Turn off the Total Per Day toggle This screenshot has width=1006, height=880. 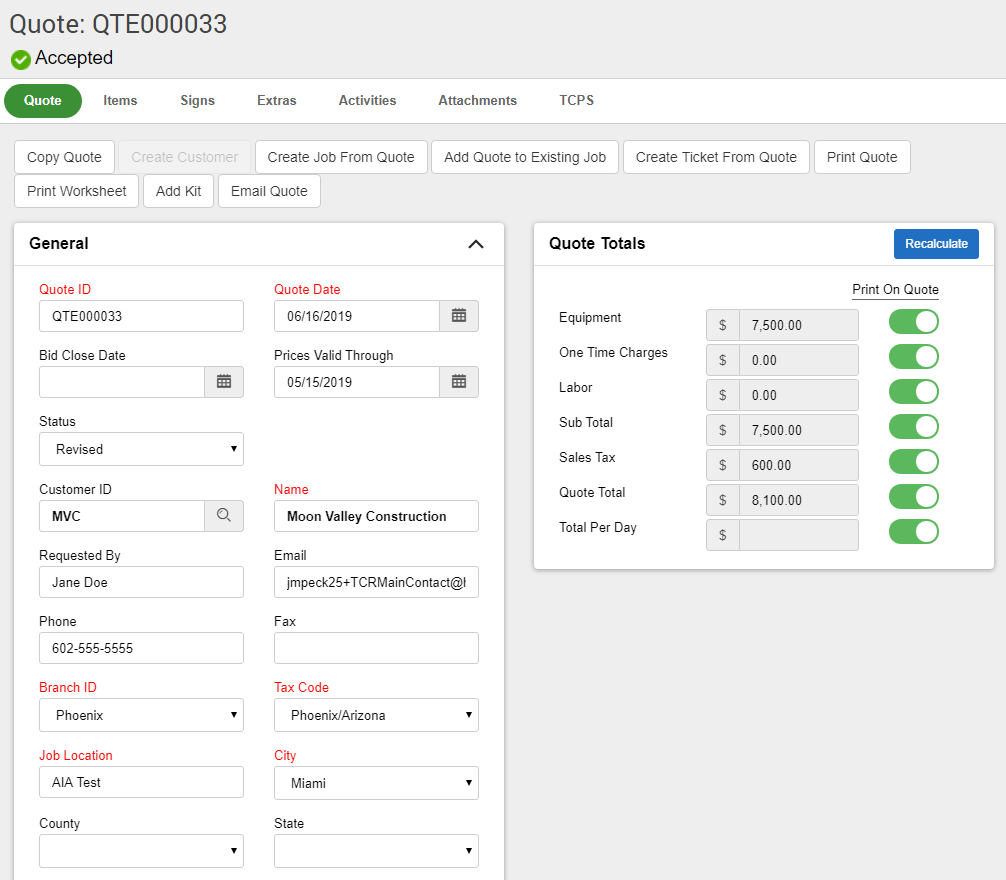pos(913,531)
